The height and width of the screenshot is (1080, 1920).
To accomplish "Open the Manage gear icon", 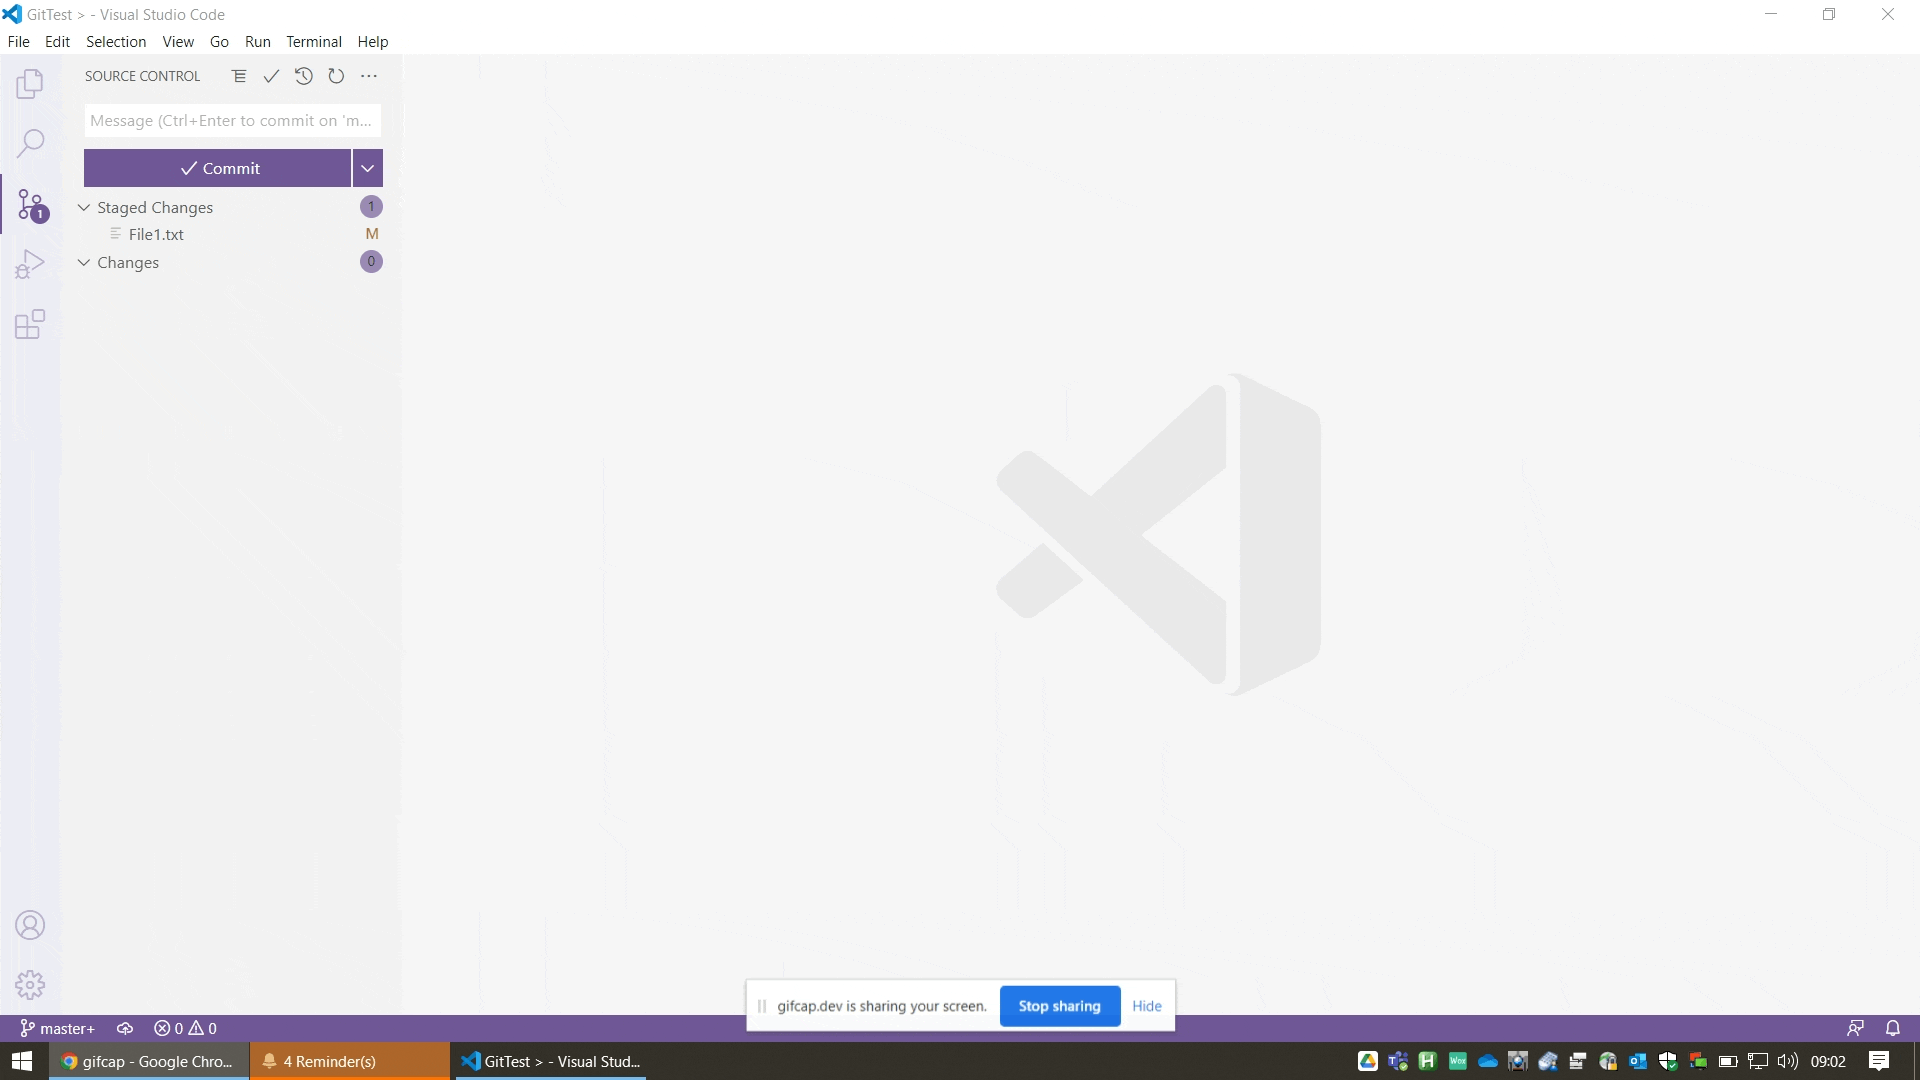I will pos(30,985).
